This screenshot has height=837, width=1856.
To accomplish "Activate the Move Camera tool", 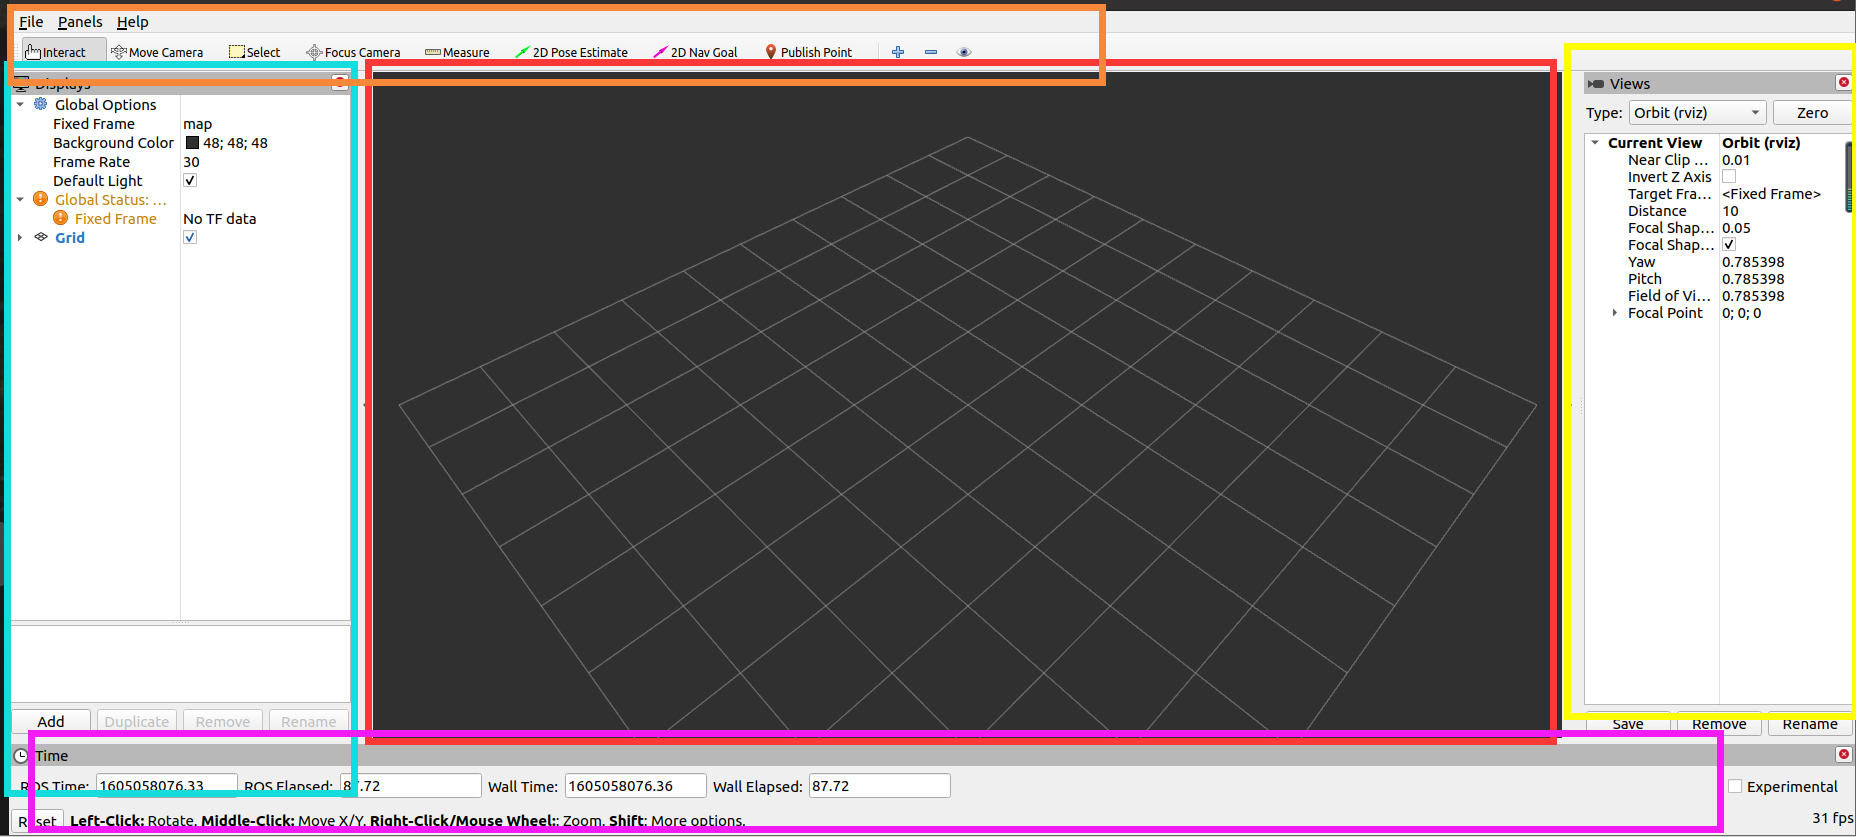I will pos(157,52).
